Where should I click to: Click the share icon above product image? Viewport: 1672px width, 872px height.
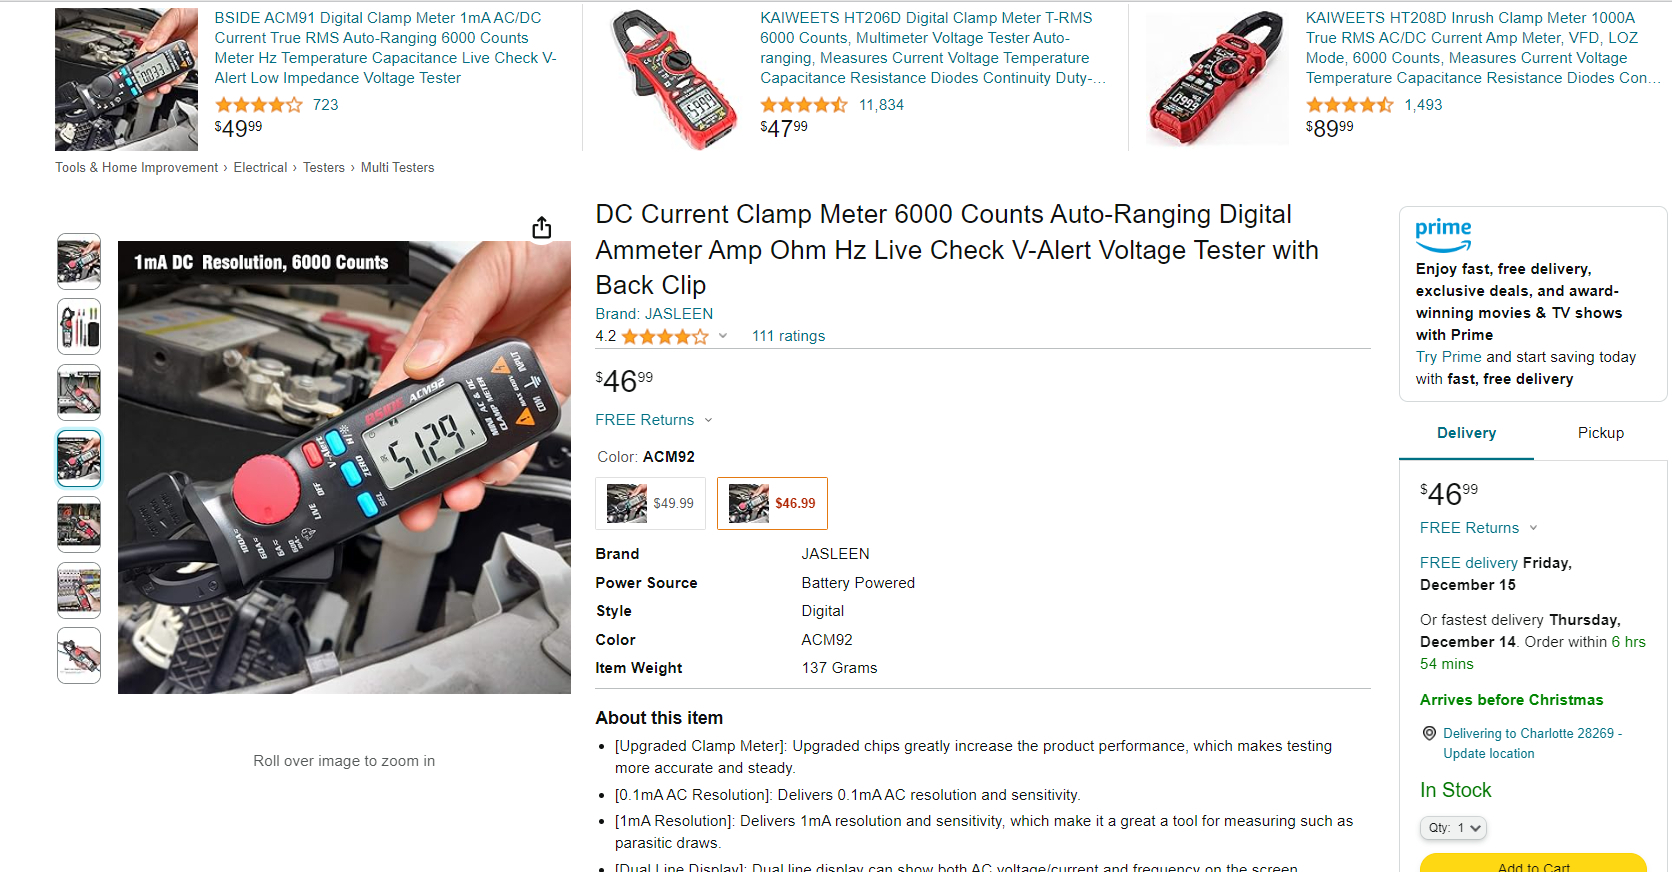pos(541,228)
